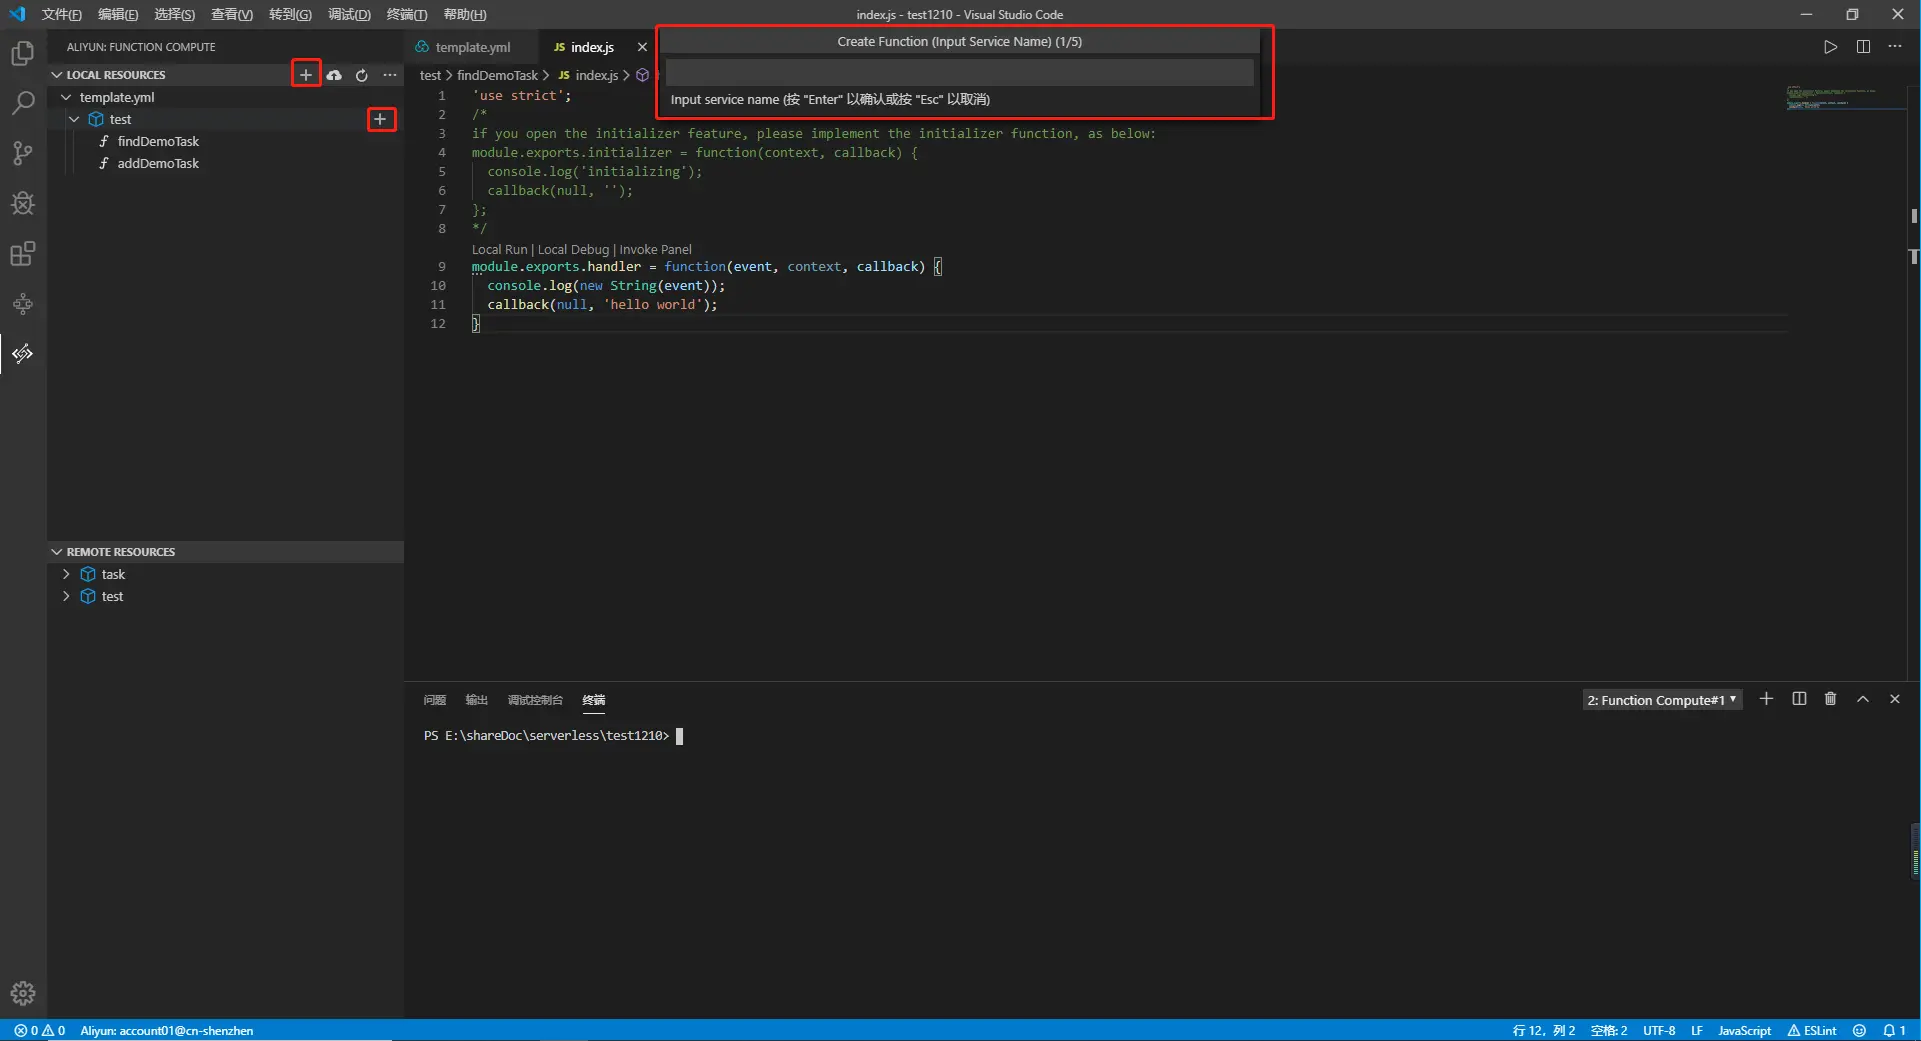Click the create function plus icon in Local Resources
This screenshot has width=1921, height=1041.
click(306, 75)
